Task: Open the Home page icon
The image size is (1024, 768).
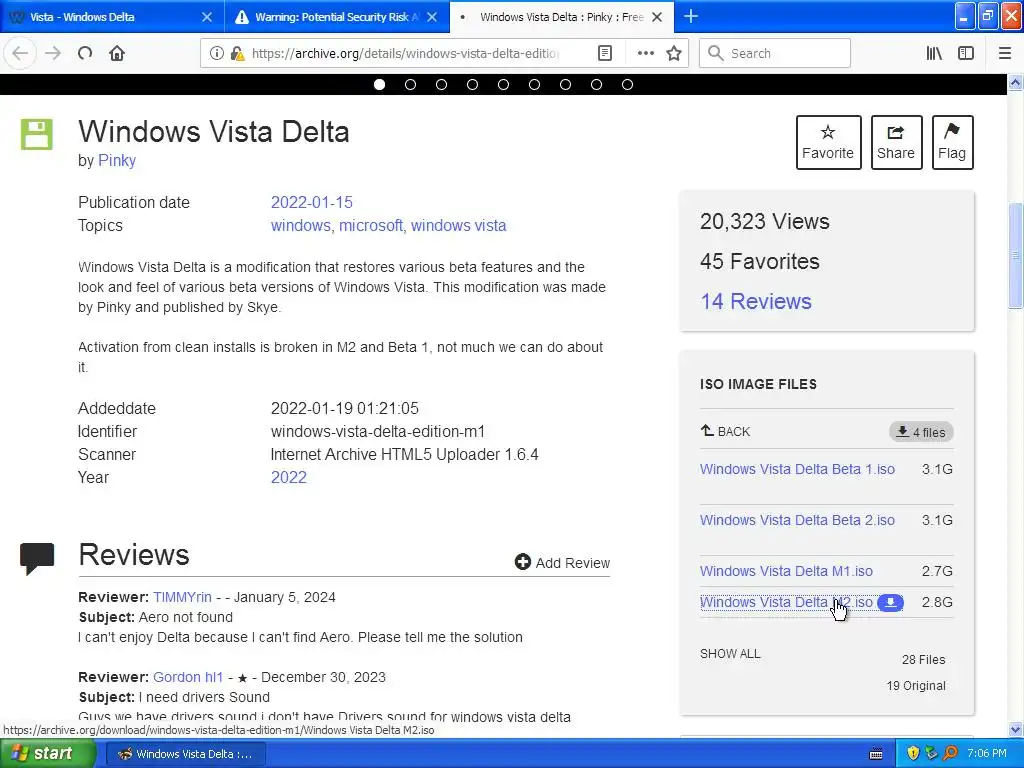Action: [117, 53]
